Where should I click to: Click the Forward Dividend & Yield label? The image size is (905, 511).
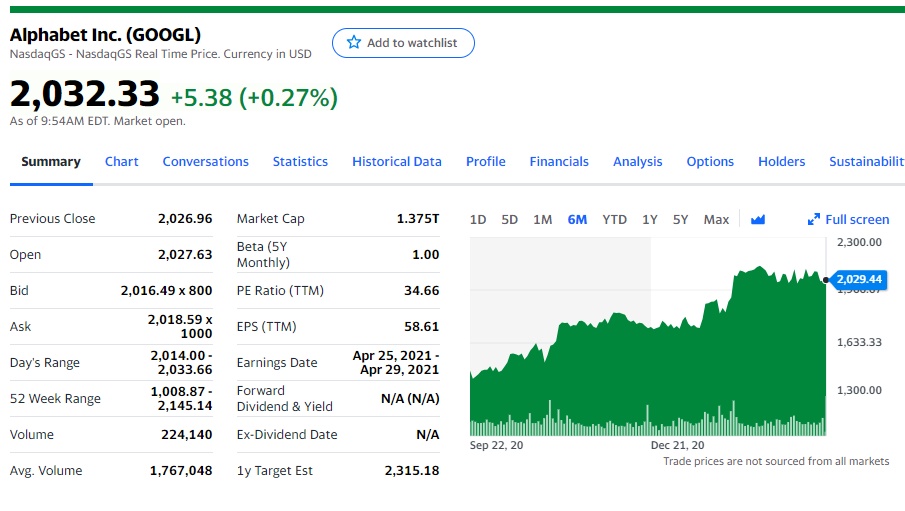tap(285, 398)
